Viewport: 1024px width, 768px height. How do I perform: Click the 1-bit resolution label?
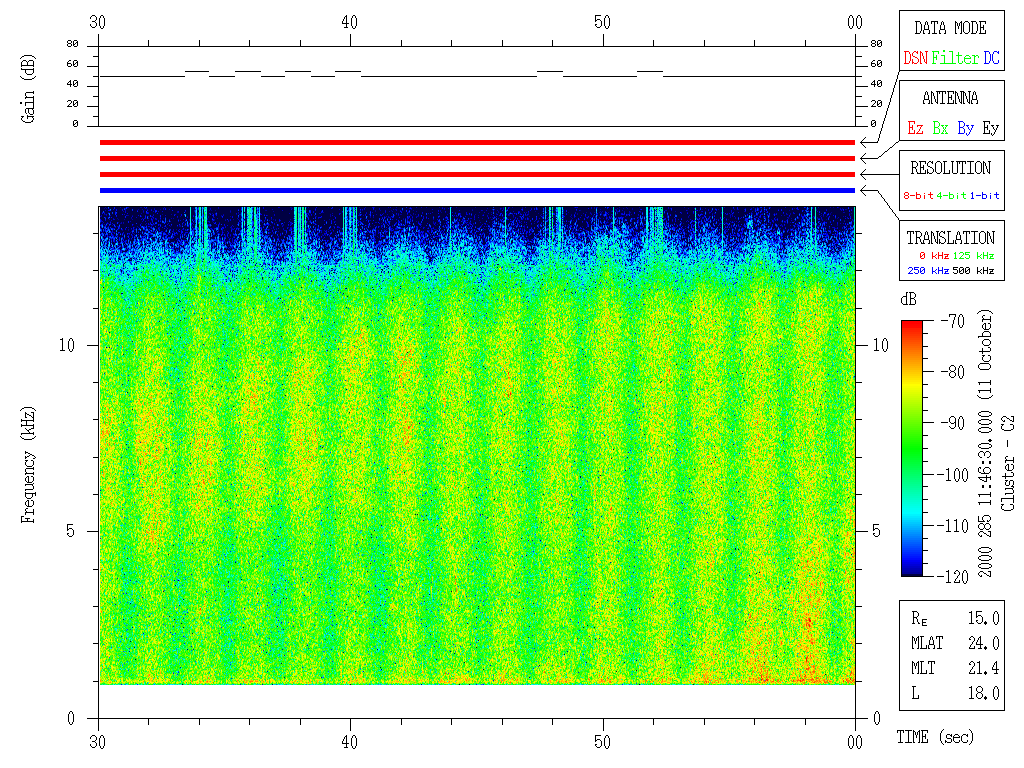985,196
